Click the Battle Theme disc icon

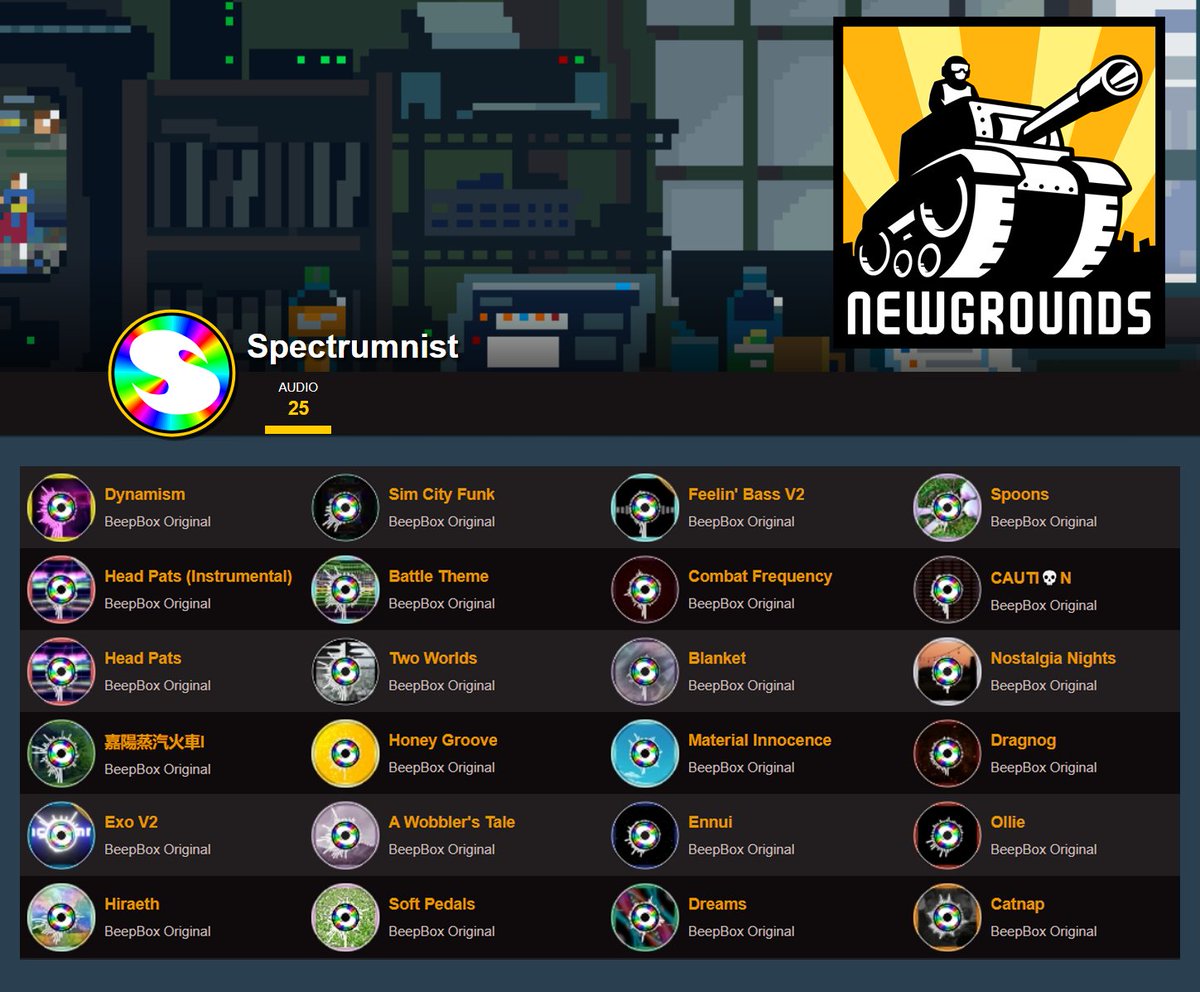[345, 589]
